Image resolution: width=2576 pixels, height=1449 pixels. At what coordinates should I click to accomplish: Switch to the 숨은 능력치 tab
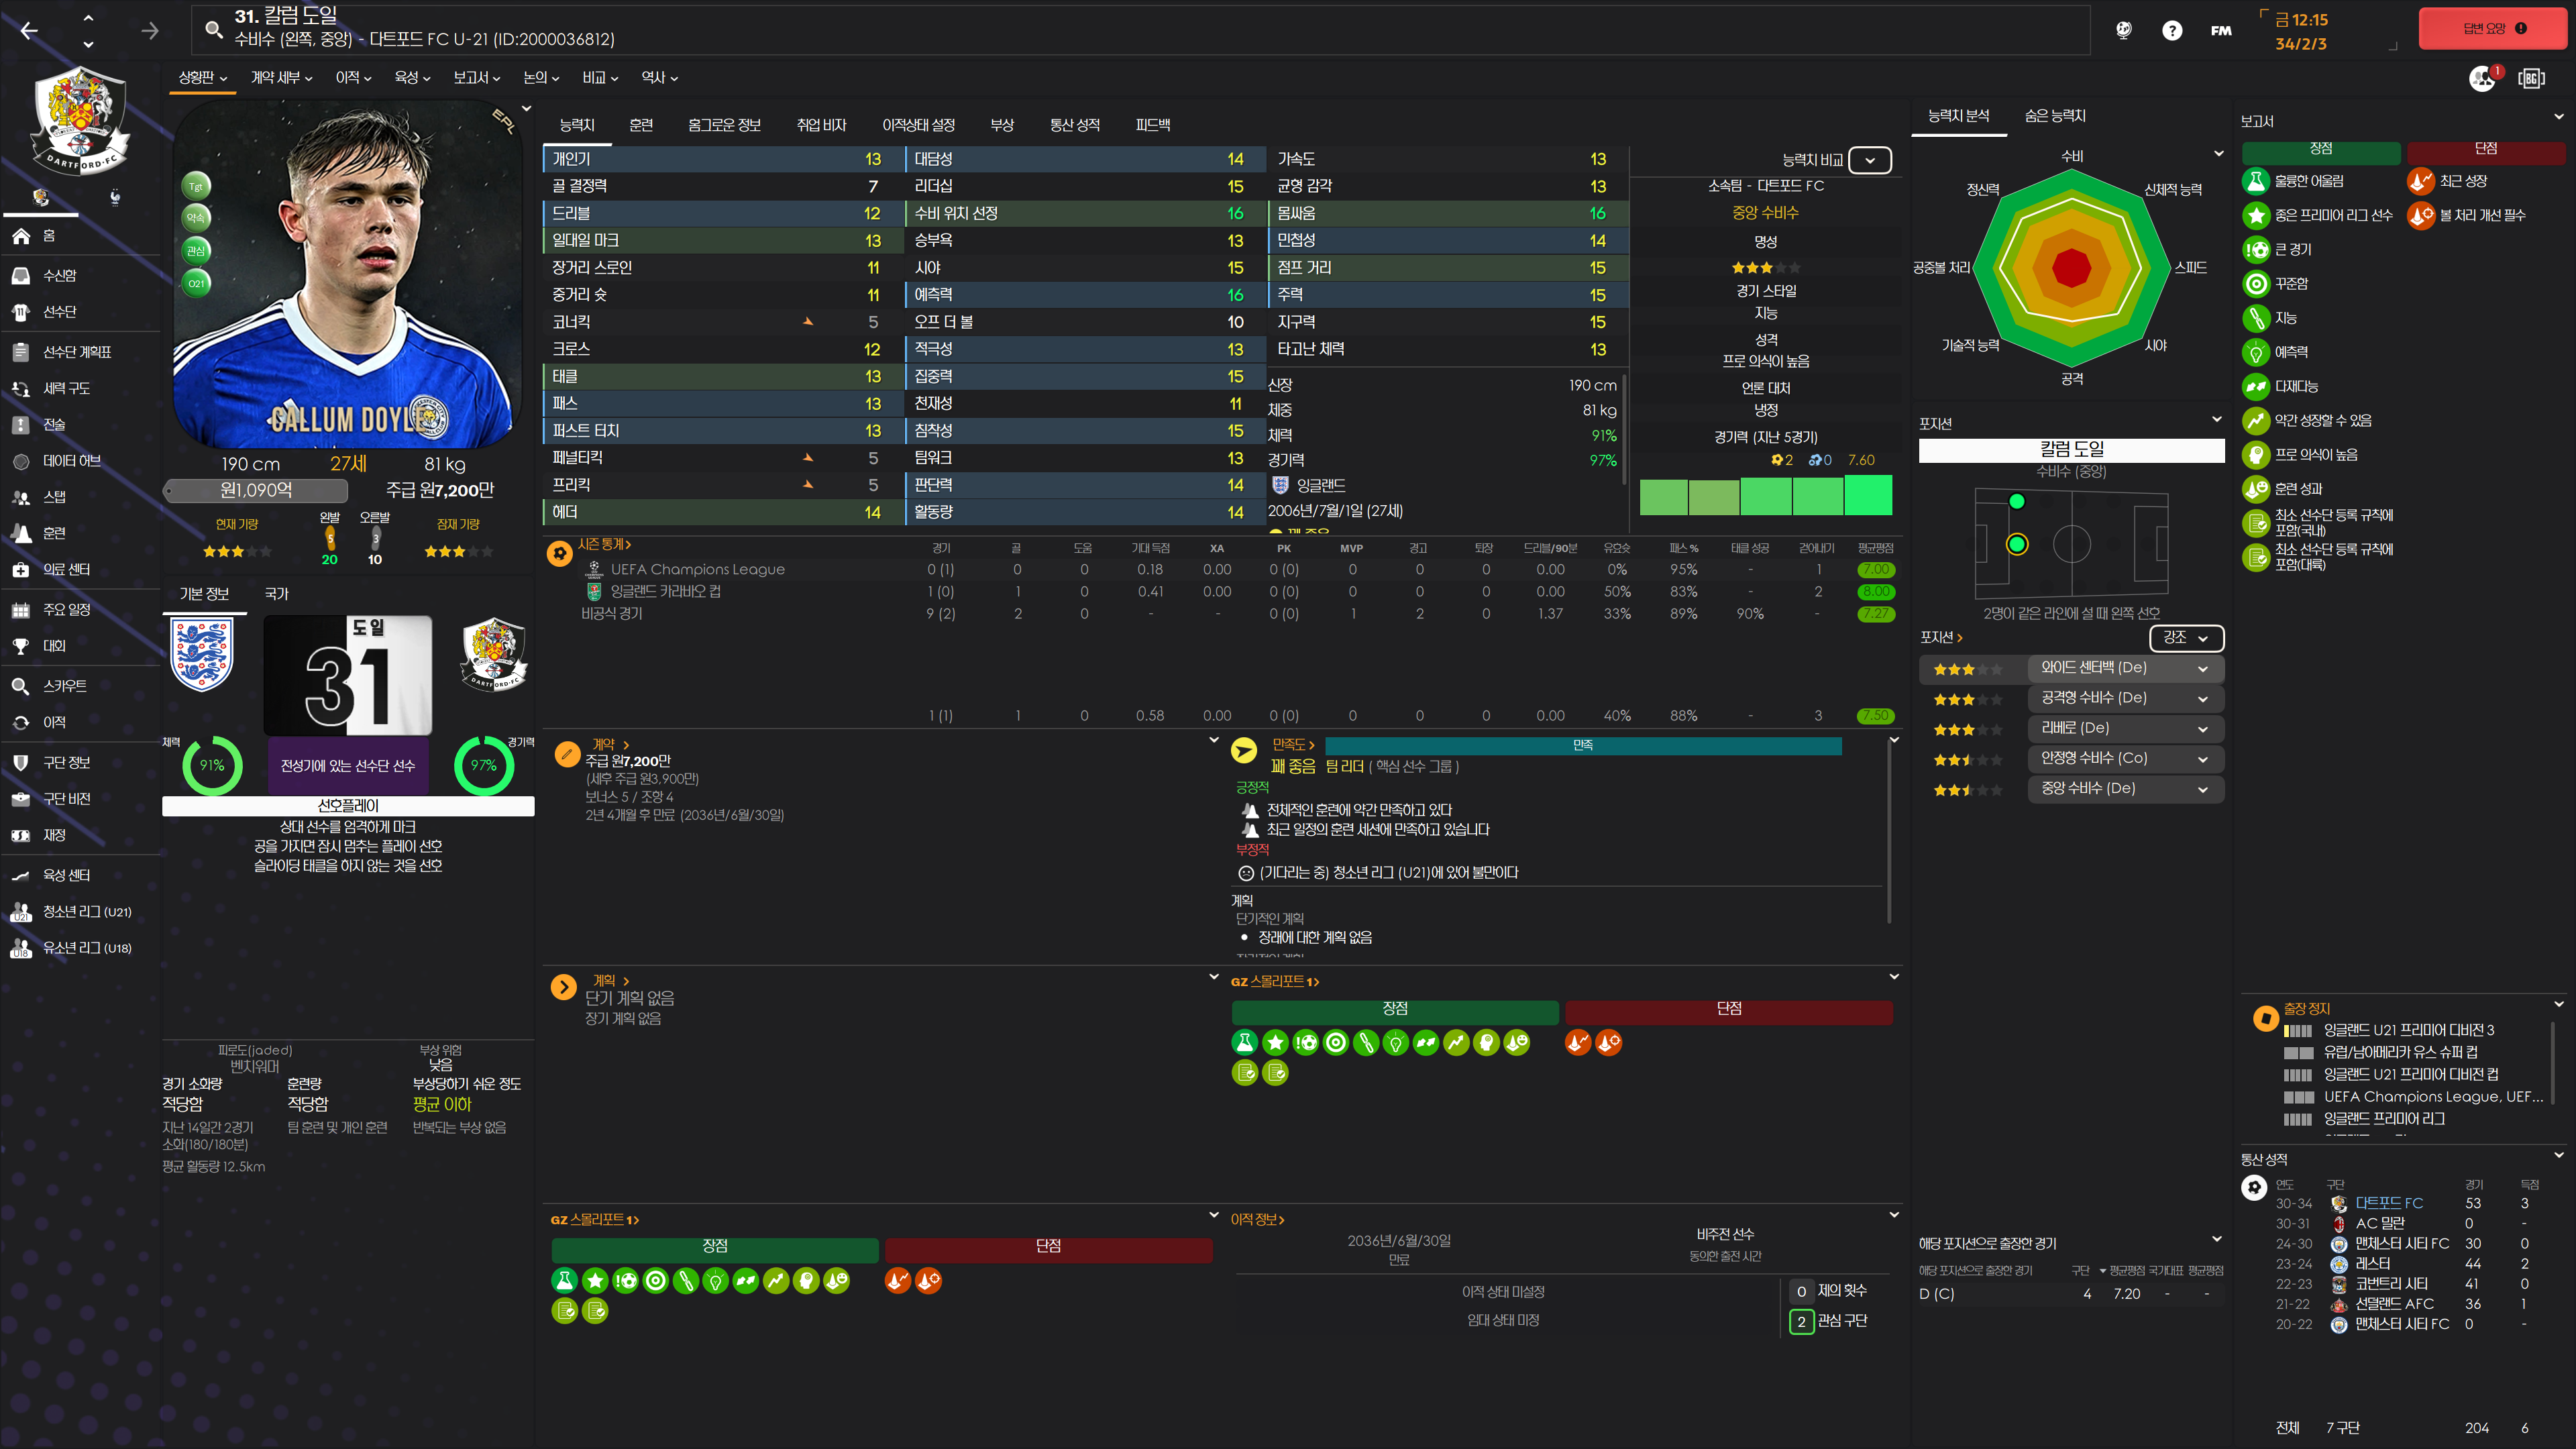[2054, 116]
